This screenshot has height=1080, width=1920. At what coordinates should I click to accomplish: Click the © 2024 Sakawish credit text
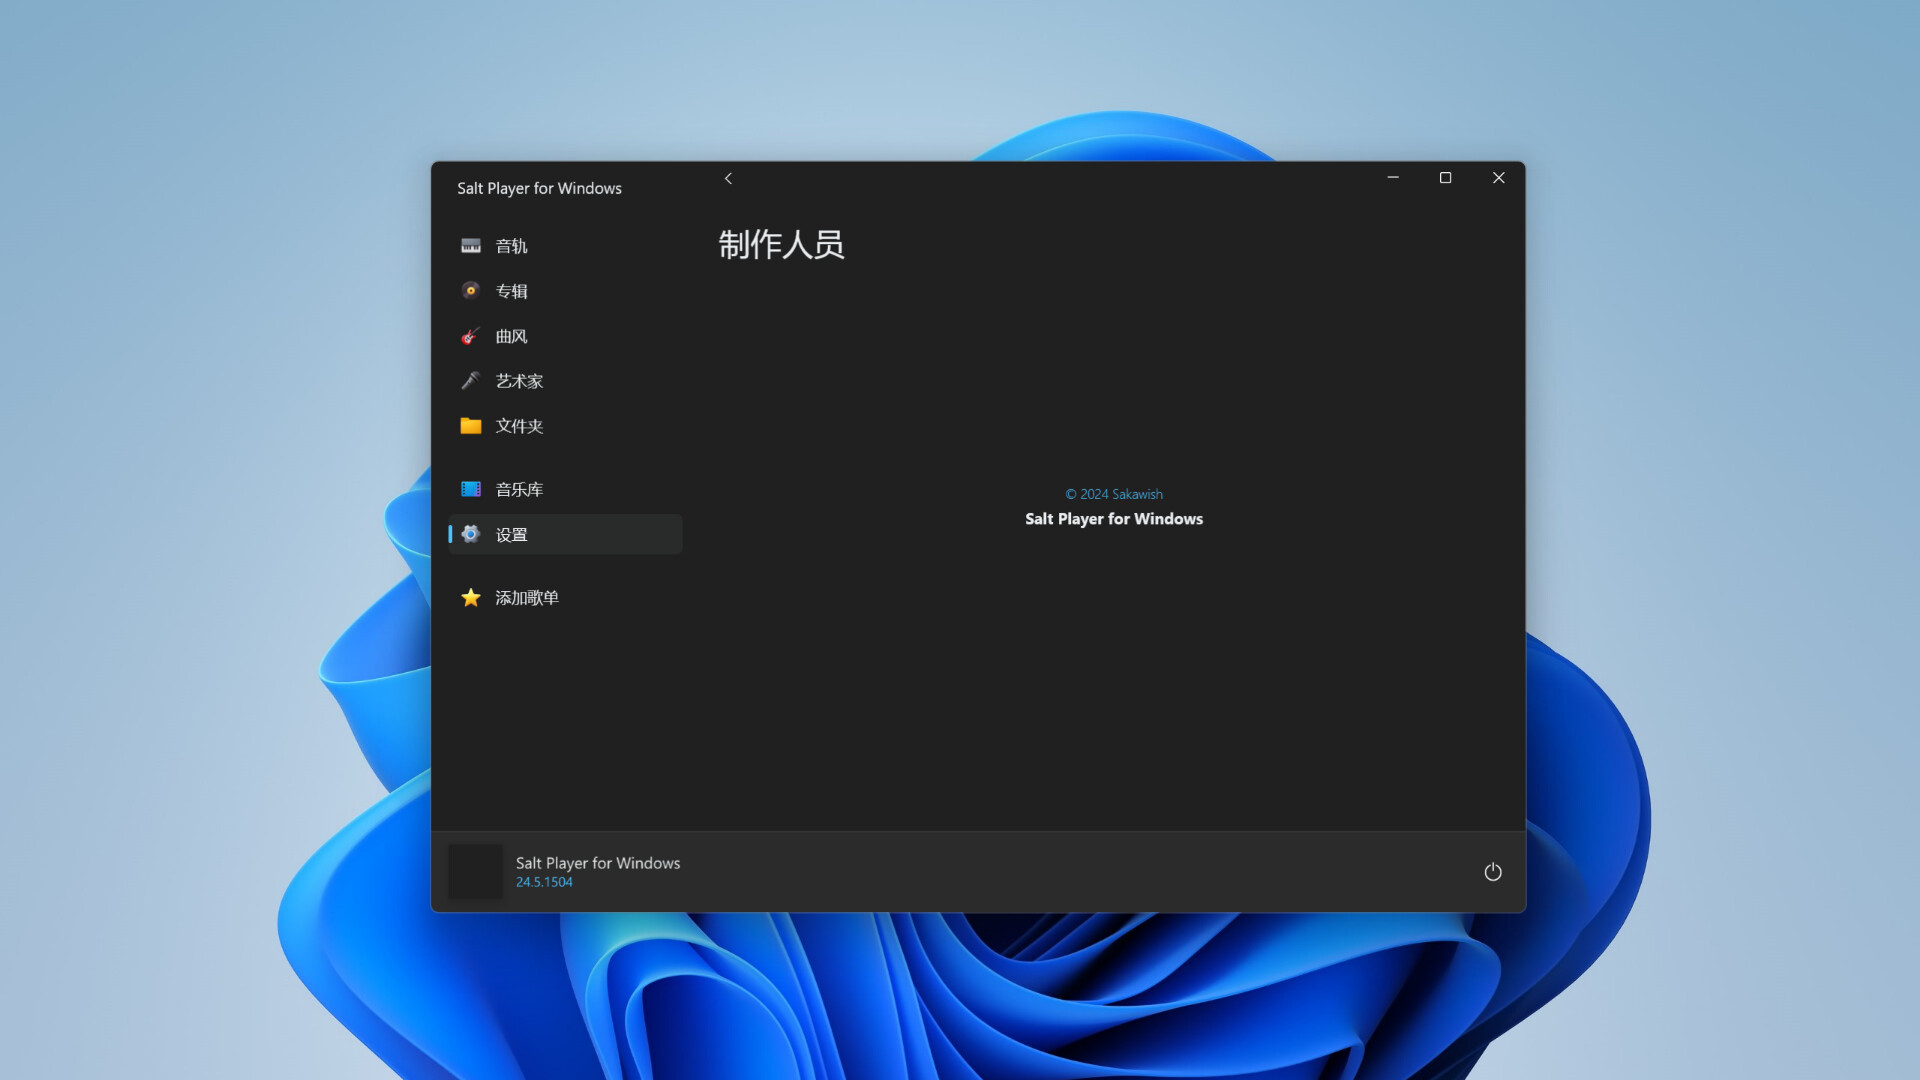(x=1114, y=493)
